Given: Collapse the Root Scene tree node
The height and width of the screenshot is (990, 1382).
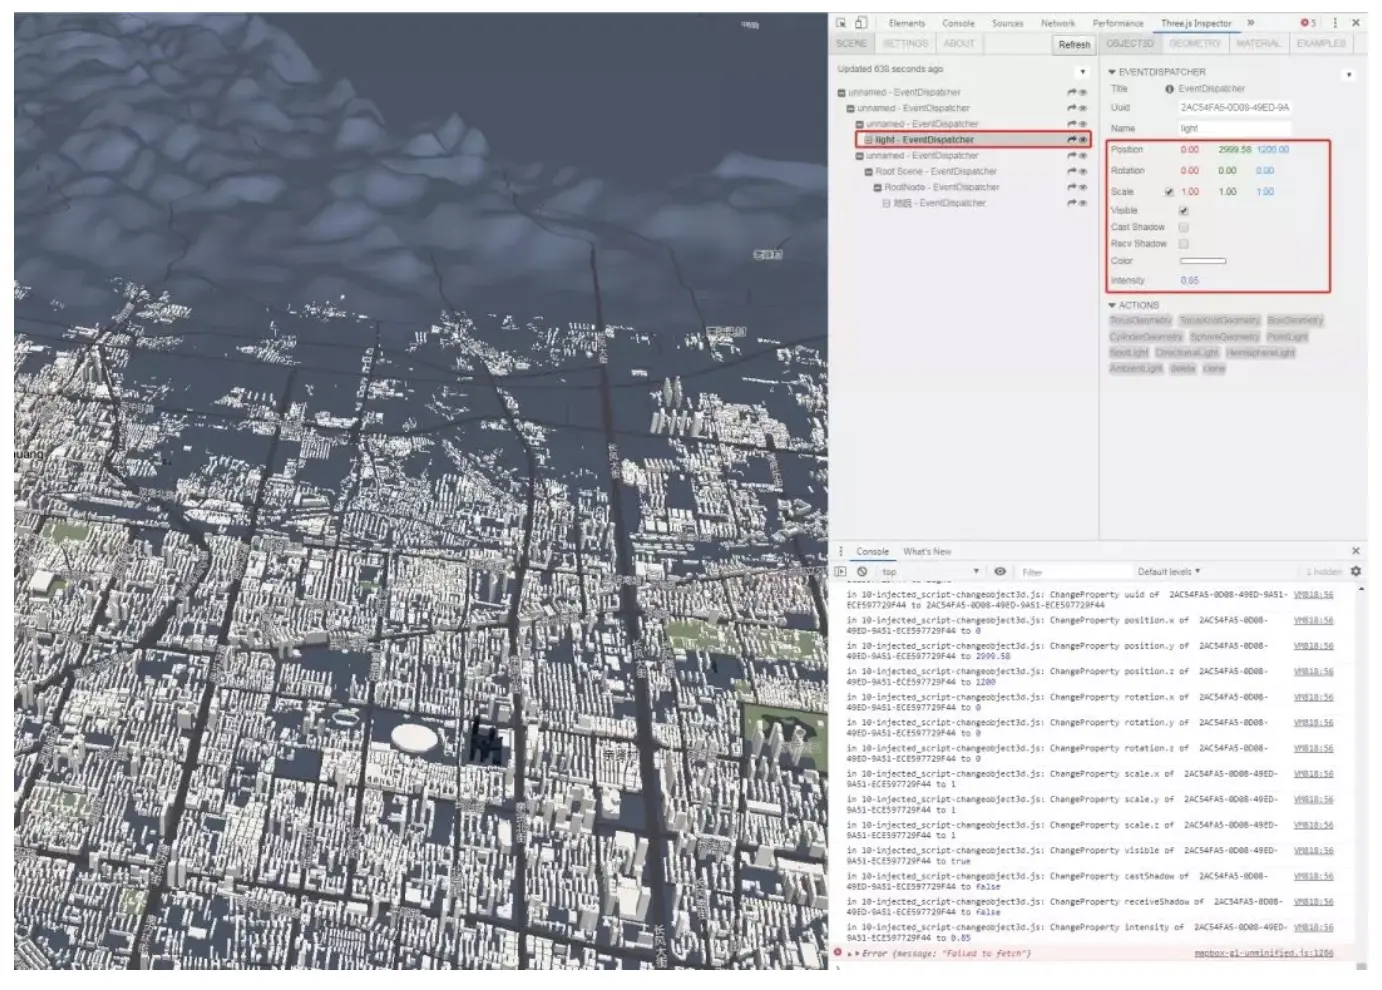Looking at the screenshot, I should [868, 172].
